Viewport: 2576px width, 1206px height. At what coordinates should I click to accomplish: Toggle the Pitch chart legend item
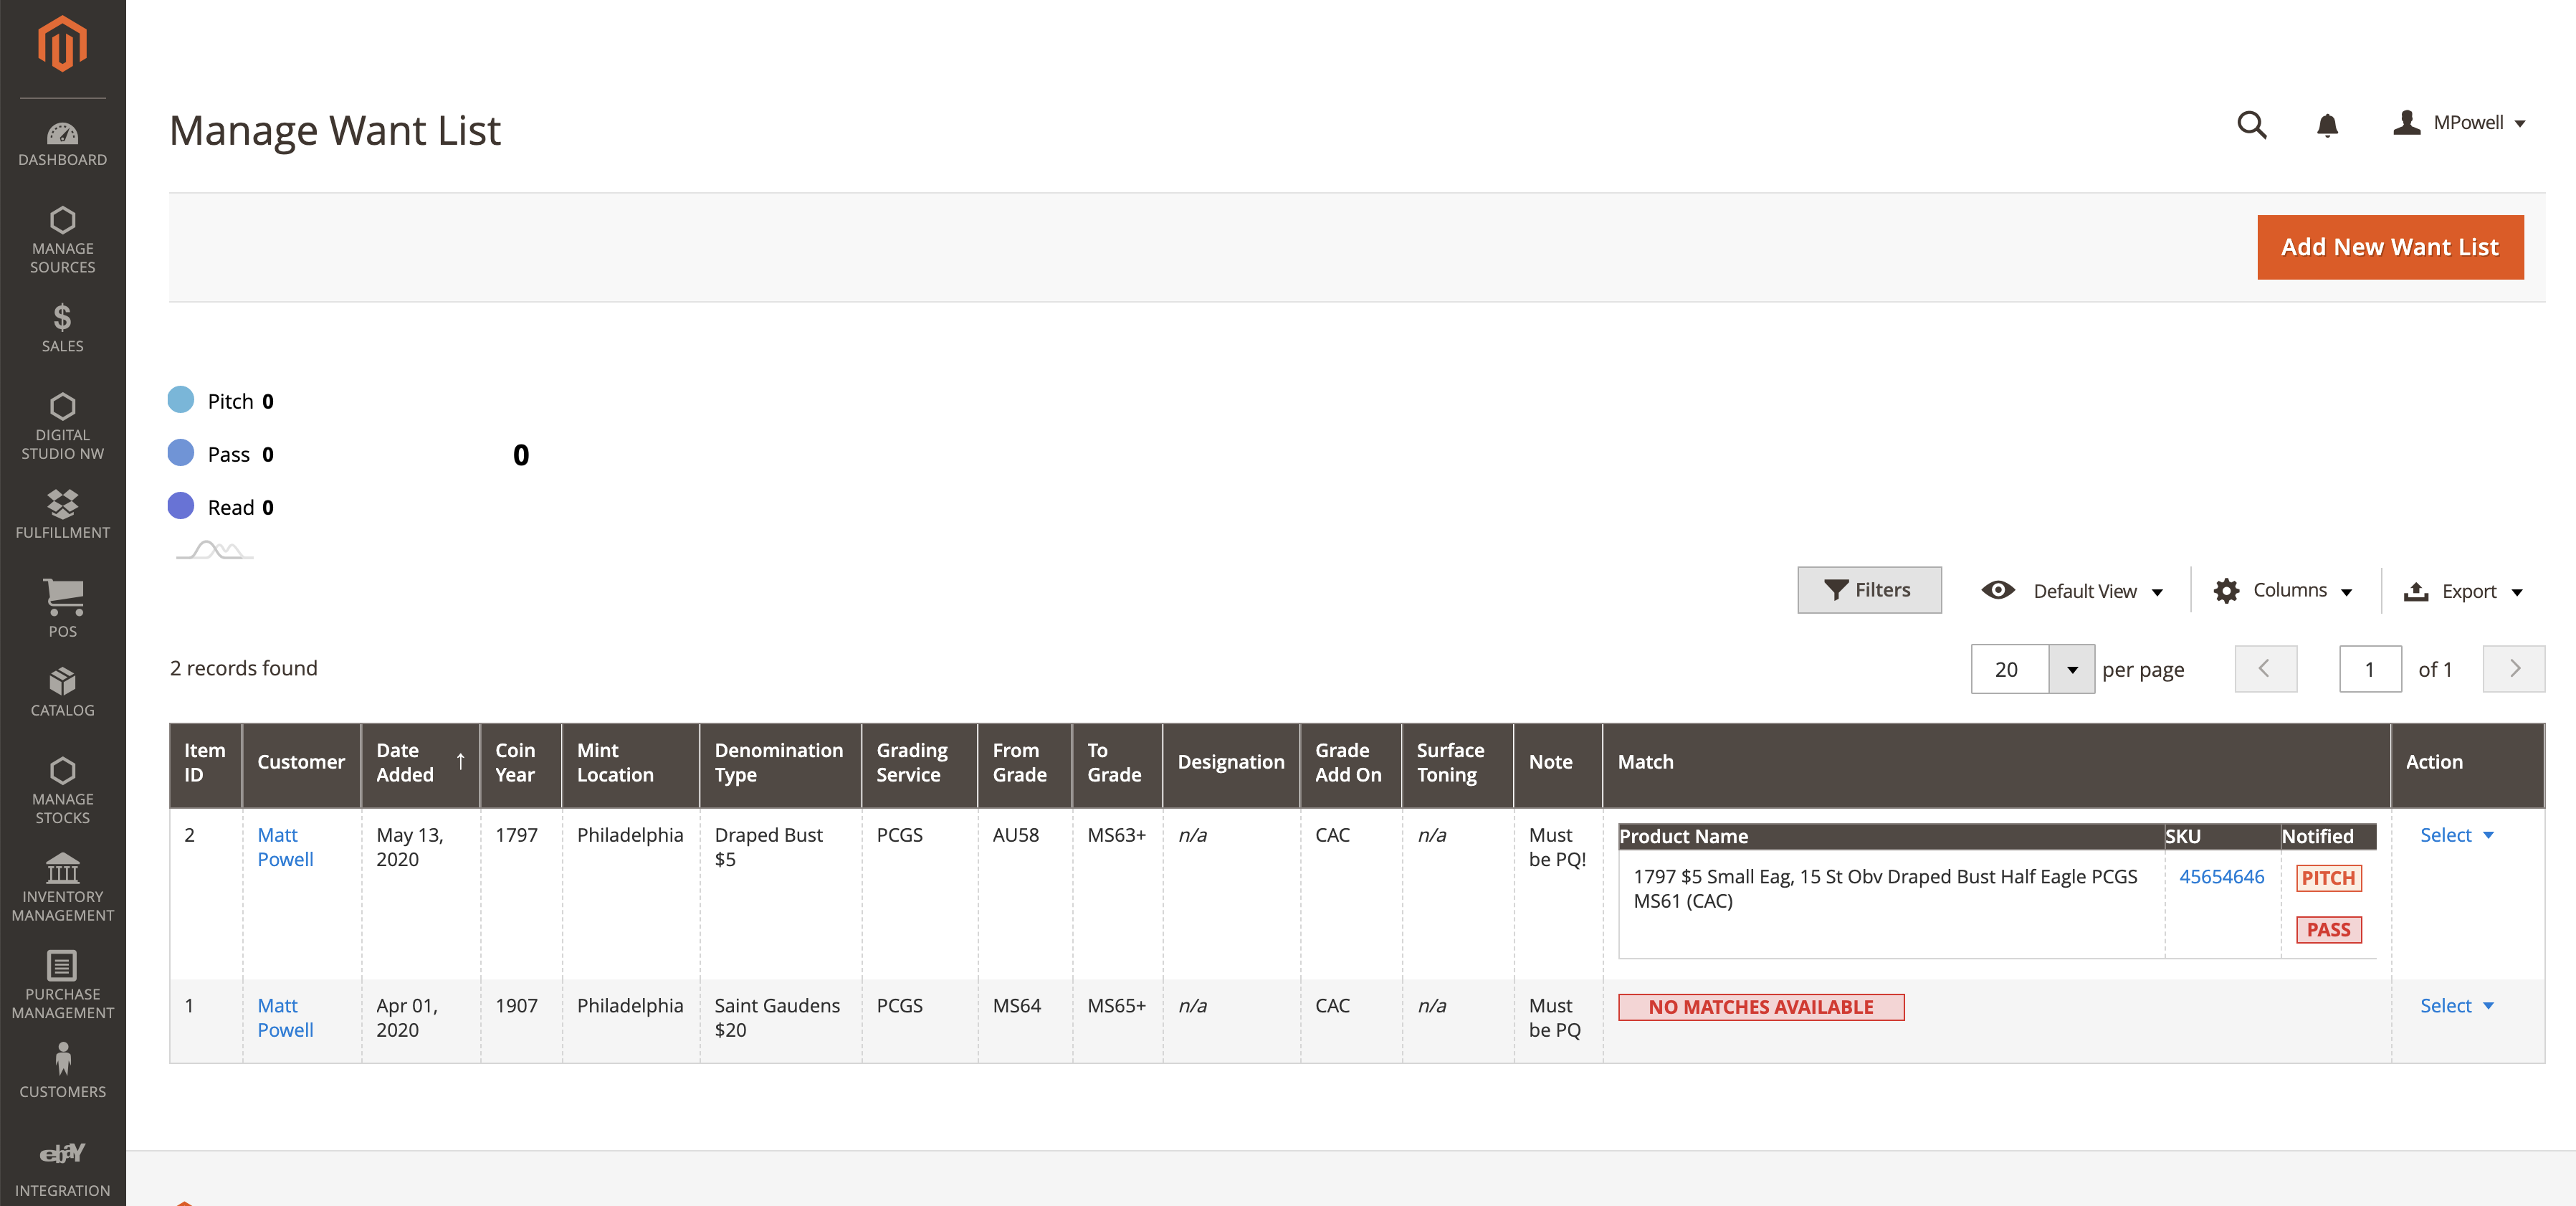[x=221, y=401]
